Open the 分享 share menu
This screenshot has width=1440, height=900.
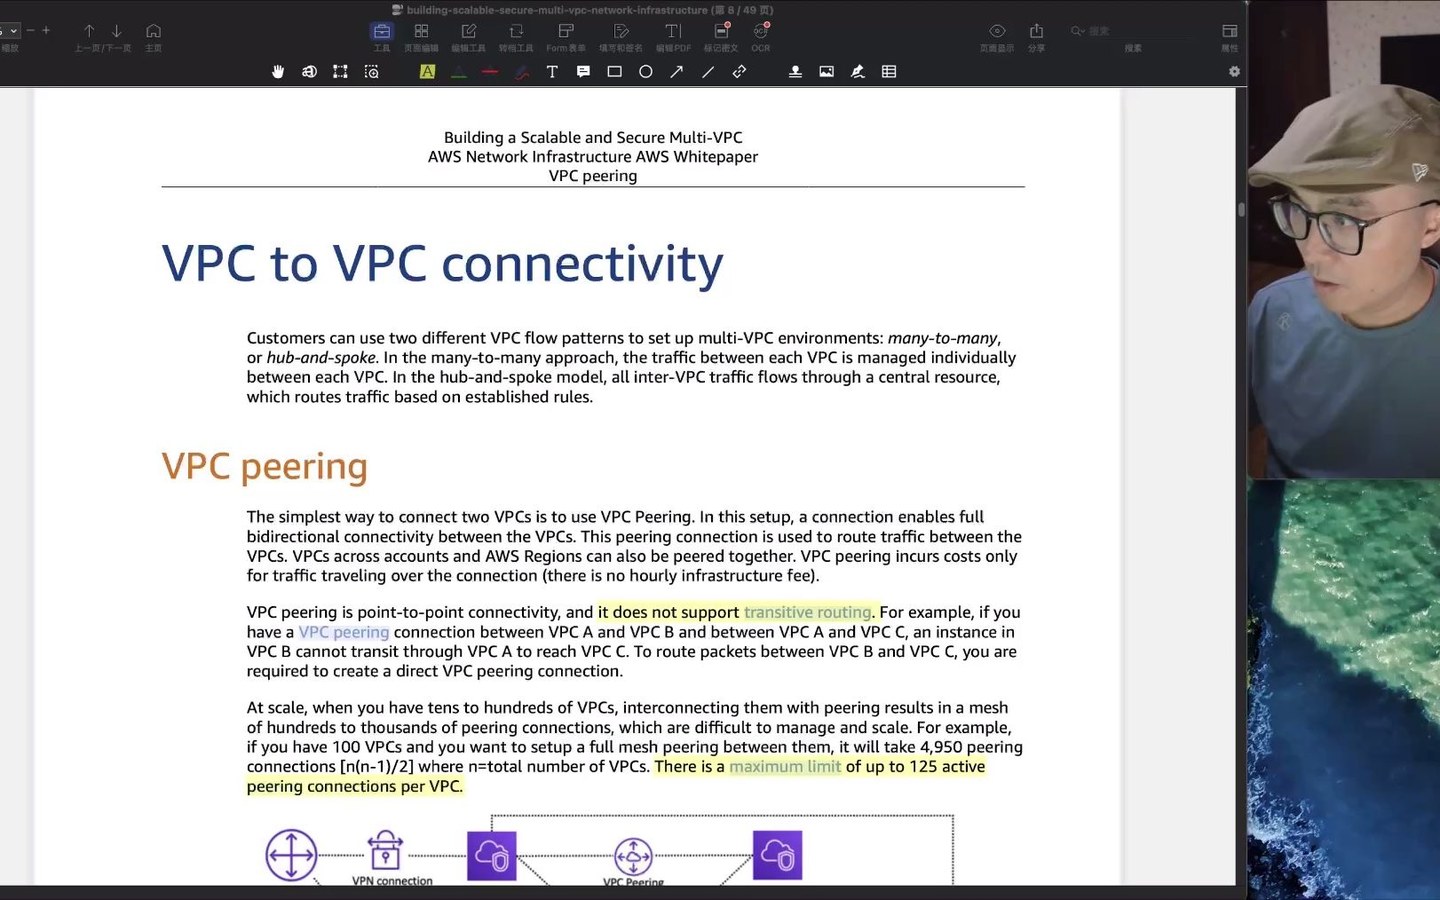pyautogui.click(x=1036, y=37)
